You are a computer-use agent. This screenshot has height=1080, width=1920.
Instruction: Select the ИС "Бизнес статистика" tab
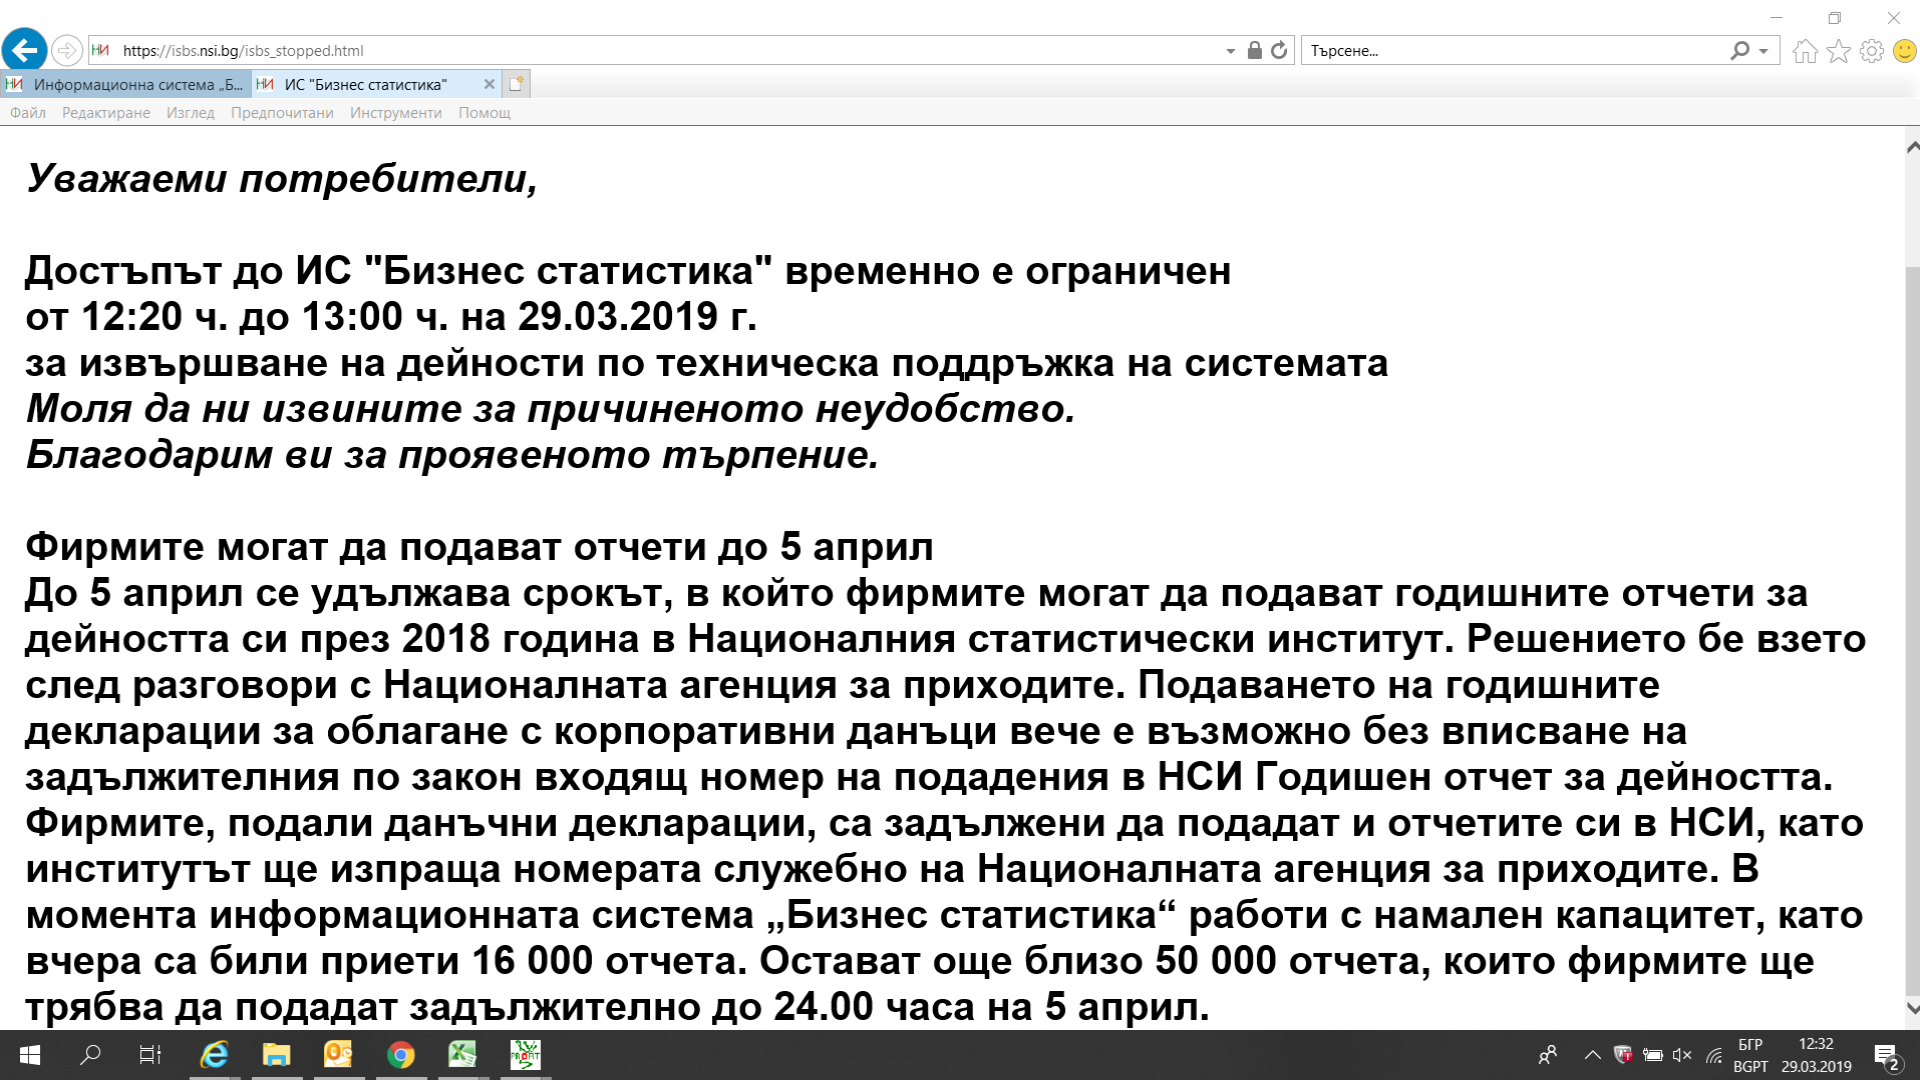pos(376,84)
